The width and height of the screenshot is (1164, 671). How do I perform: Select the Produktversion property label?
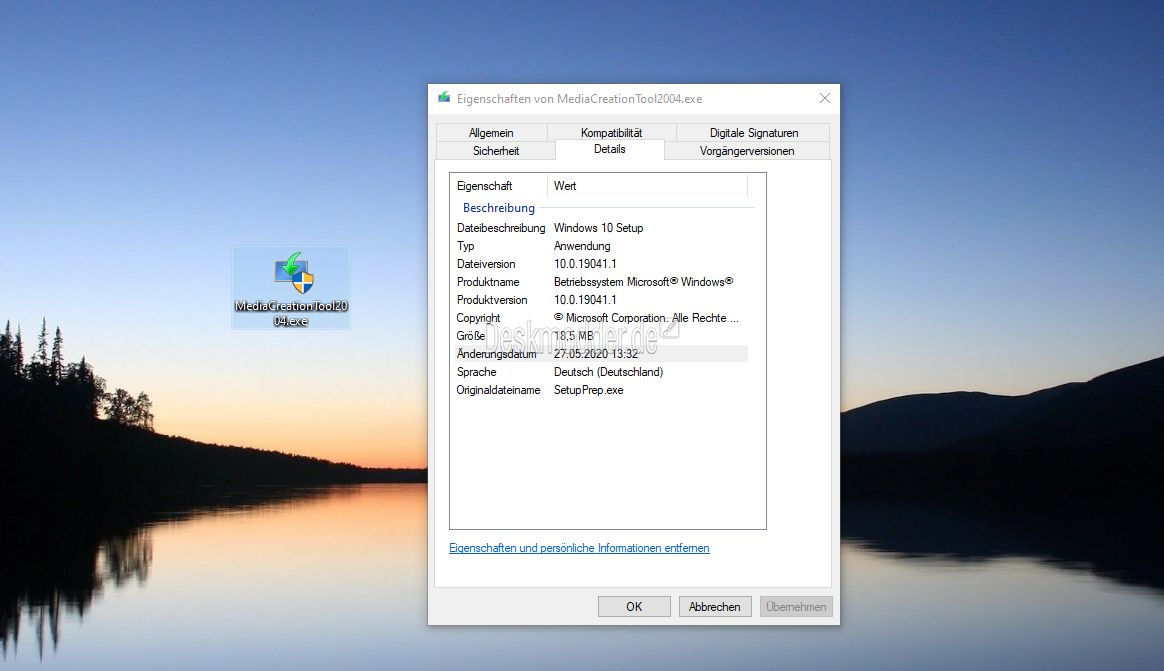pos(492,300)
